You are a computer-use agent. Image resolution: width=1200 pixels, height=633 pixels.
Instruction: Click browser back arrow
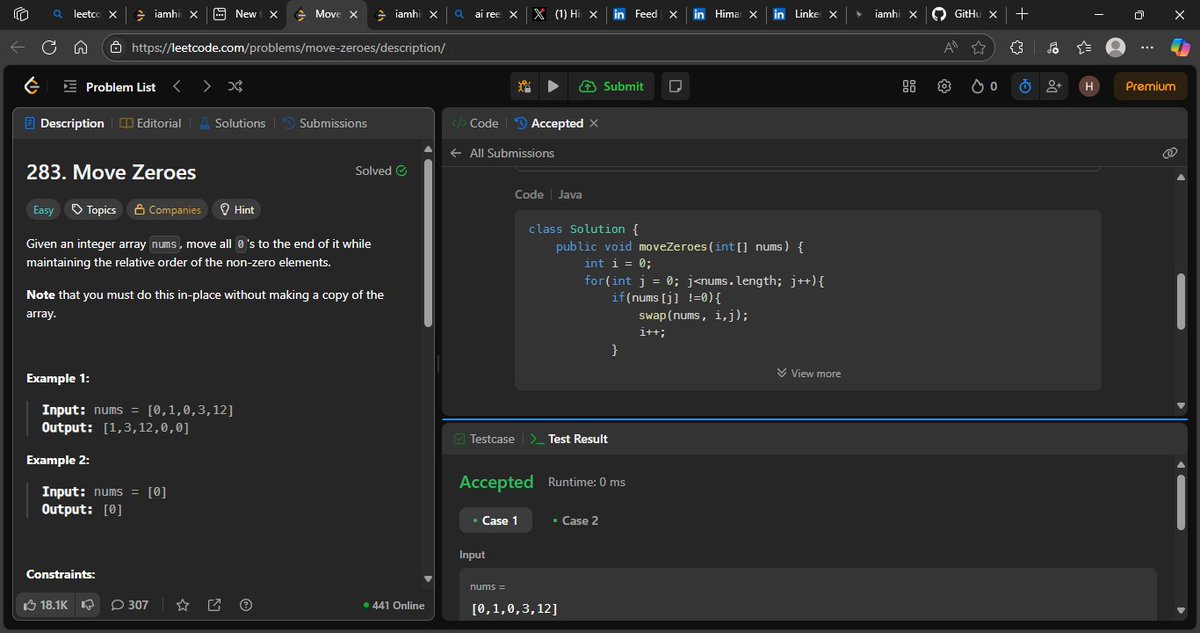coord(18,47)
